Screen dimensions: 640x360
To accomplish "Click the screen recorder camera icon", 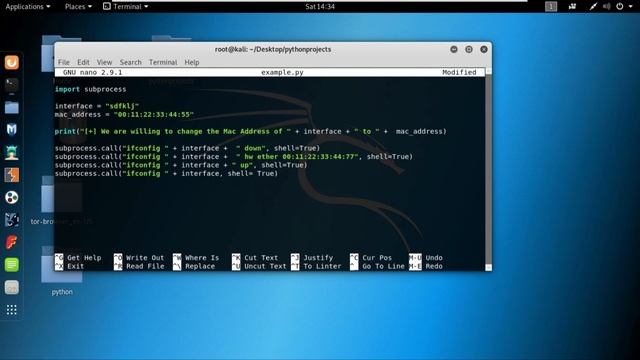I will (x=572, y=6).
